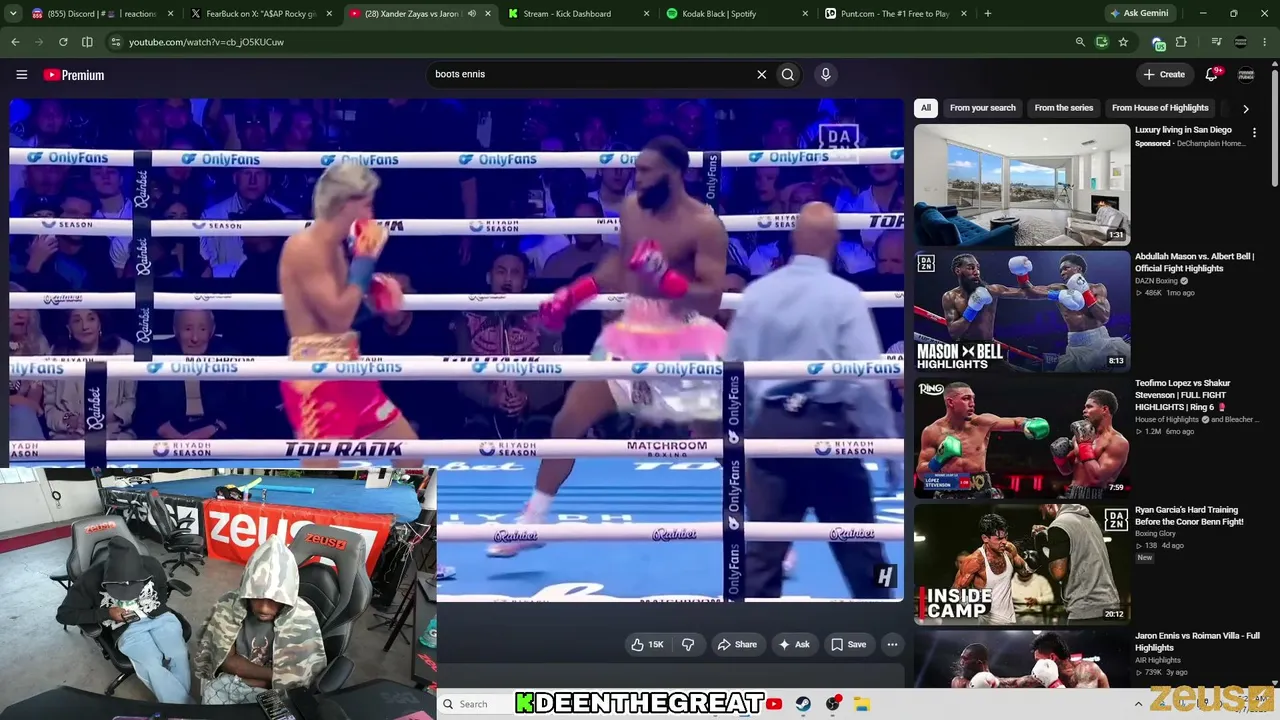This screenshot has width=1280, height=720.
Task: Open the YouTube account avatar menu
Action: point(1246,75)
